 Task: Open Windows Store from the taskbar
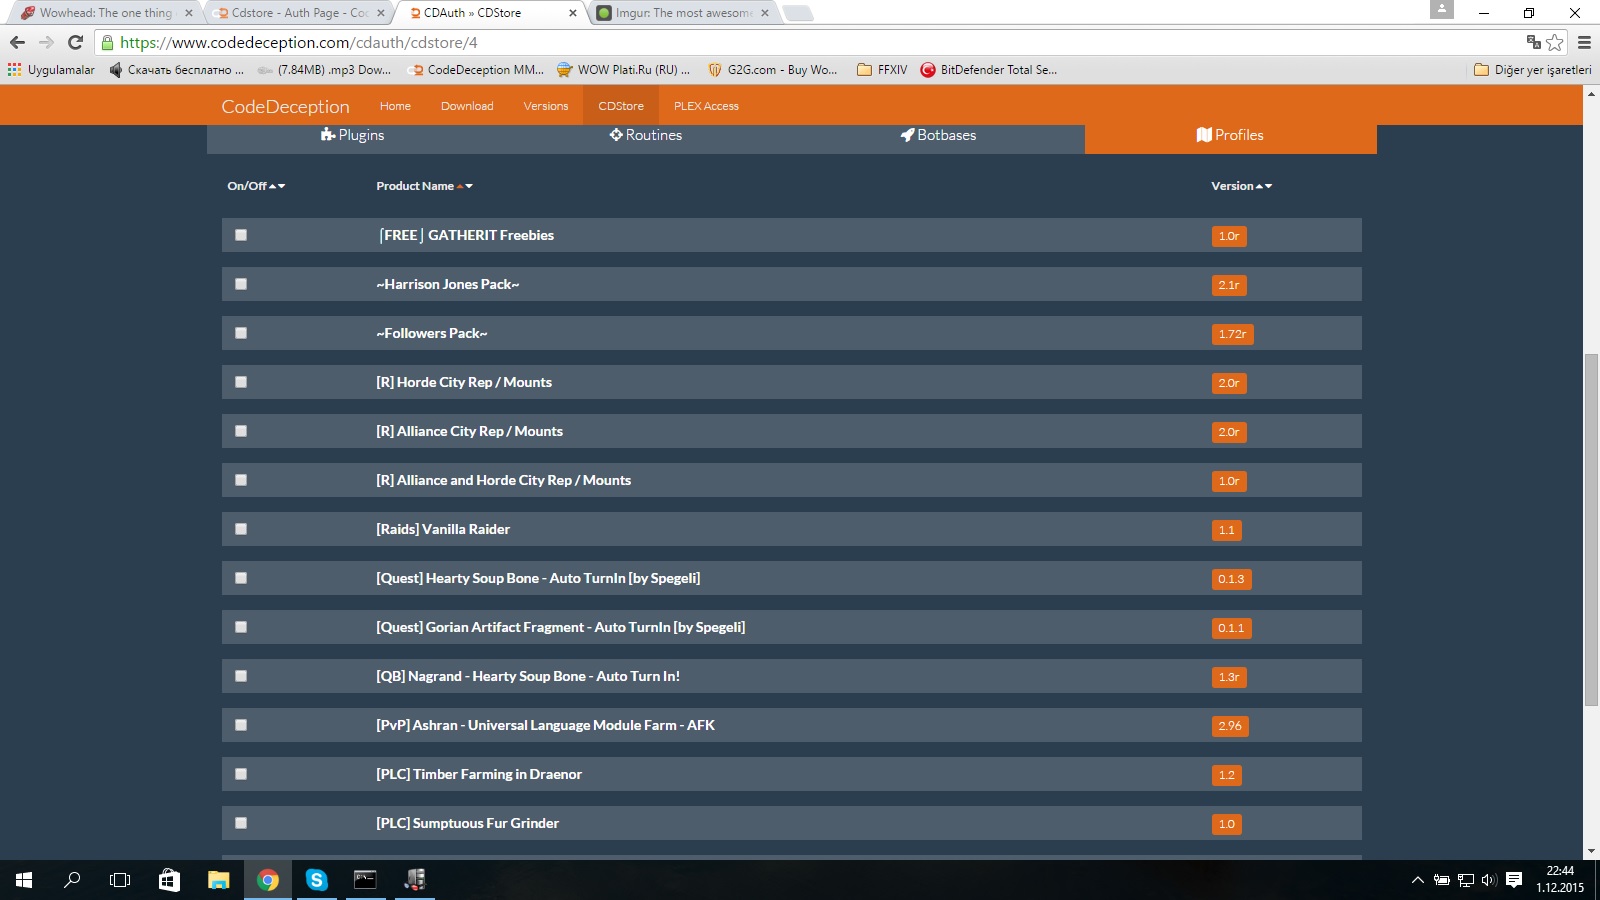(x=169, y=880)
